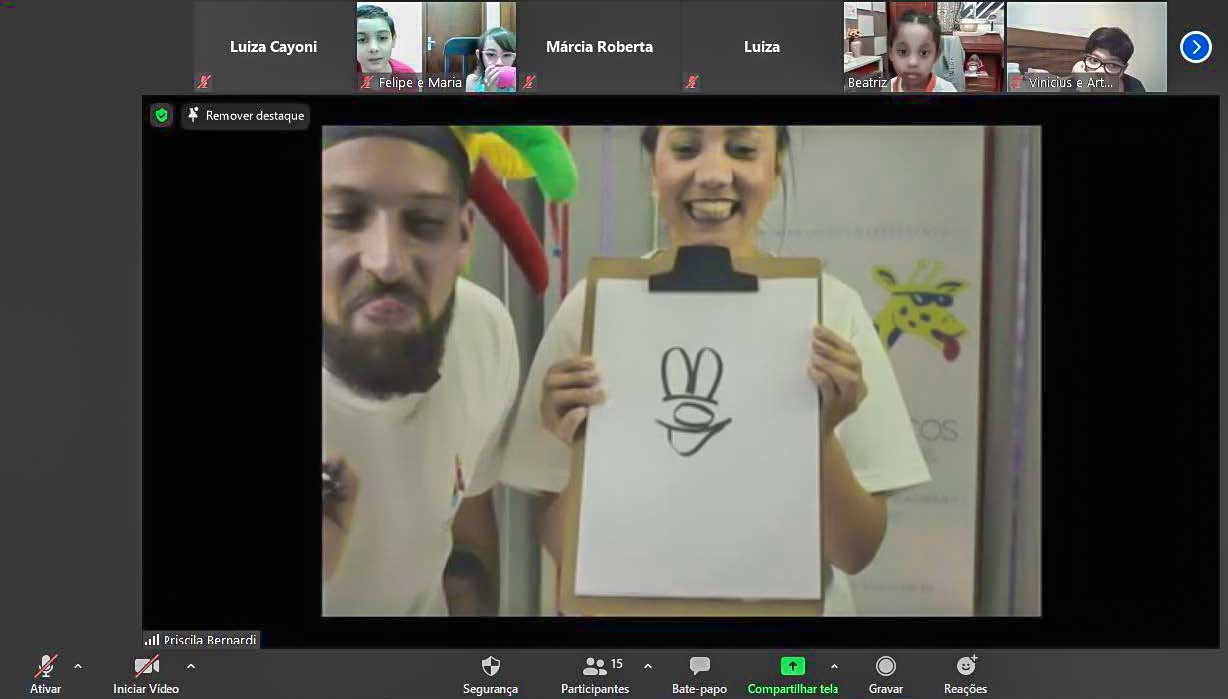Open the Reações emoji menu
Screen dimensions: 1228x699
965,674
